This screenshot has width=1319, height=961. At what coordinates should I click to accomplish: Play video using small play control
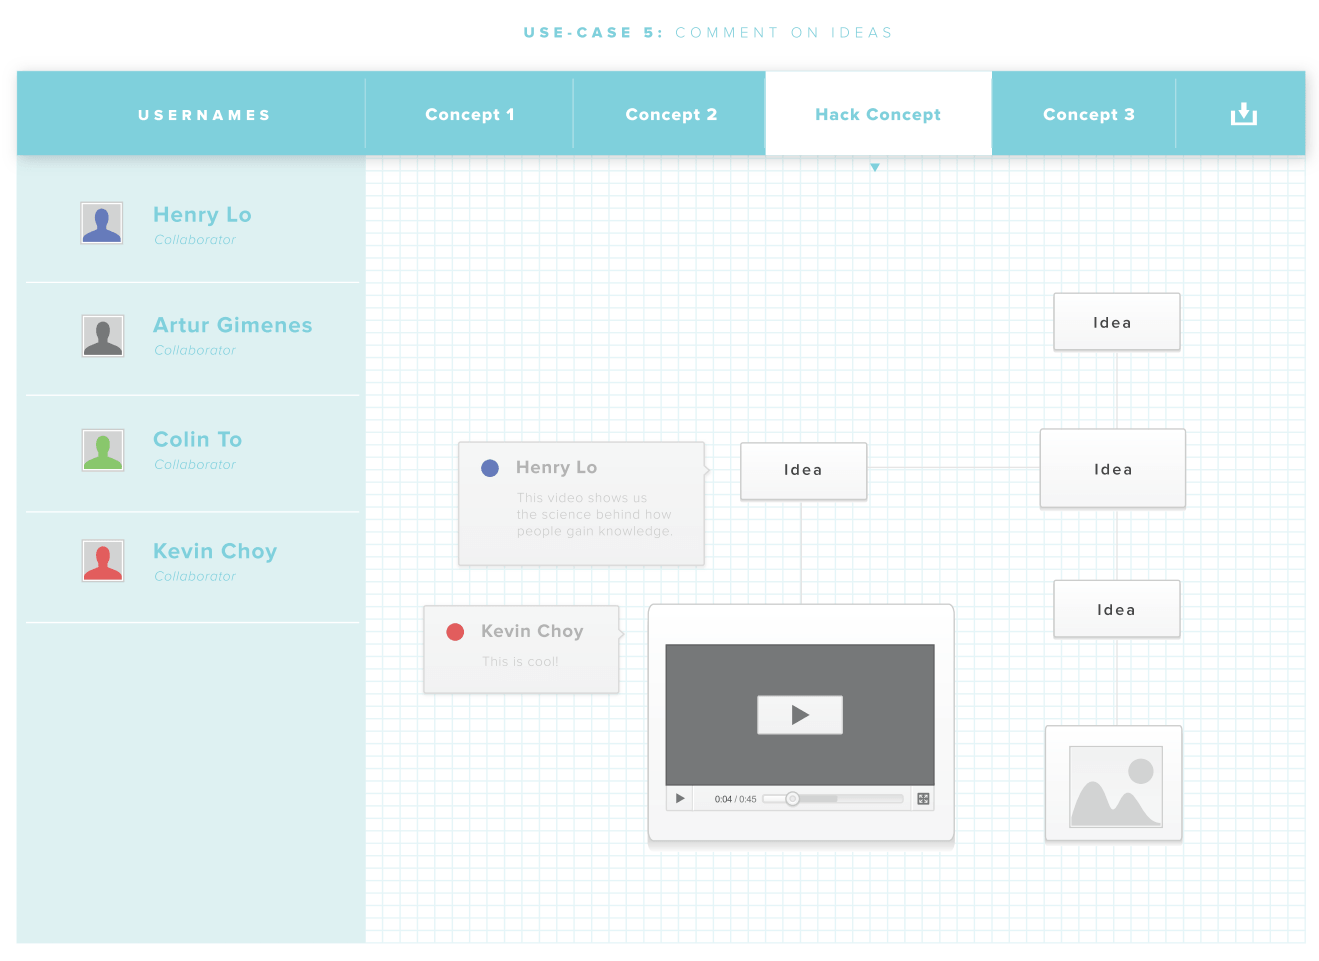680,798
